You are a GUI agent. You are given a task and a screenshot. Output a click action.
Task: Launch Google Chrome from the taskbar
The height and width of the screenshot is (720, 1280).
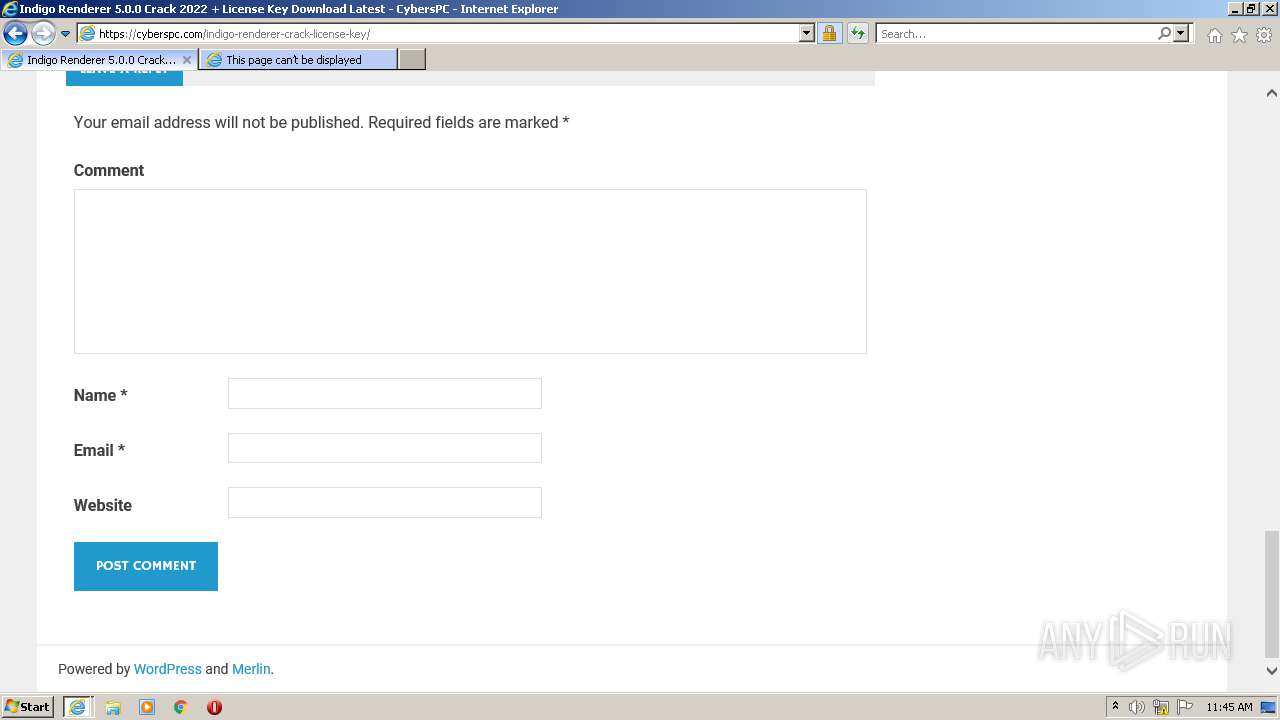[181, 707]
